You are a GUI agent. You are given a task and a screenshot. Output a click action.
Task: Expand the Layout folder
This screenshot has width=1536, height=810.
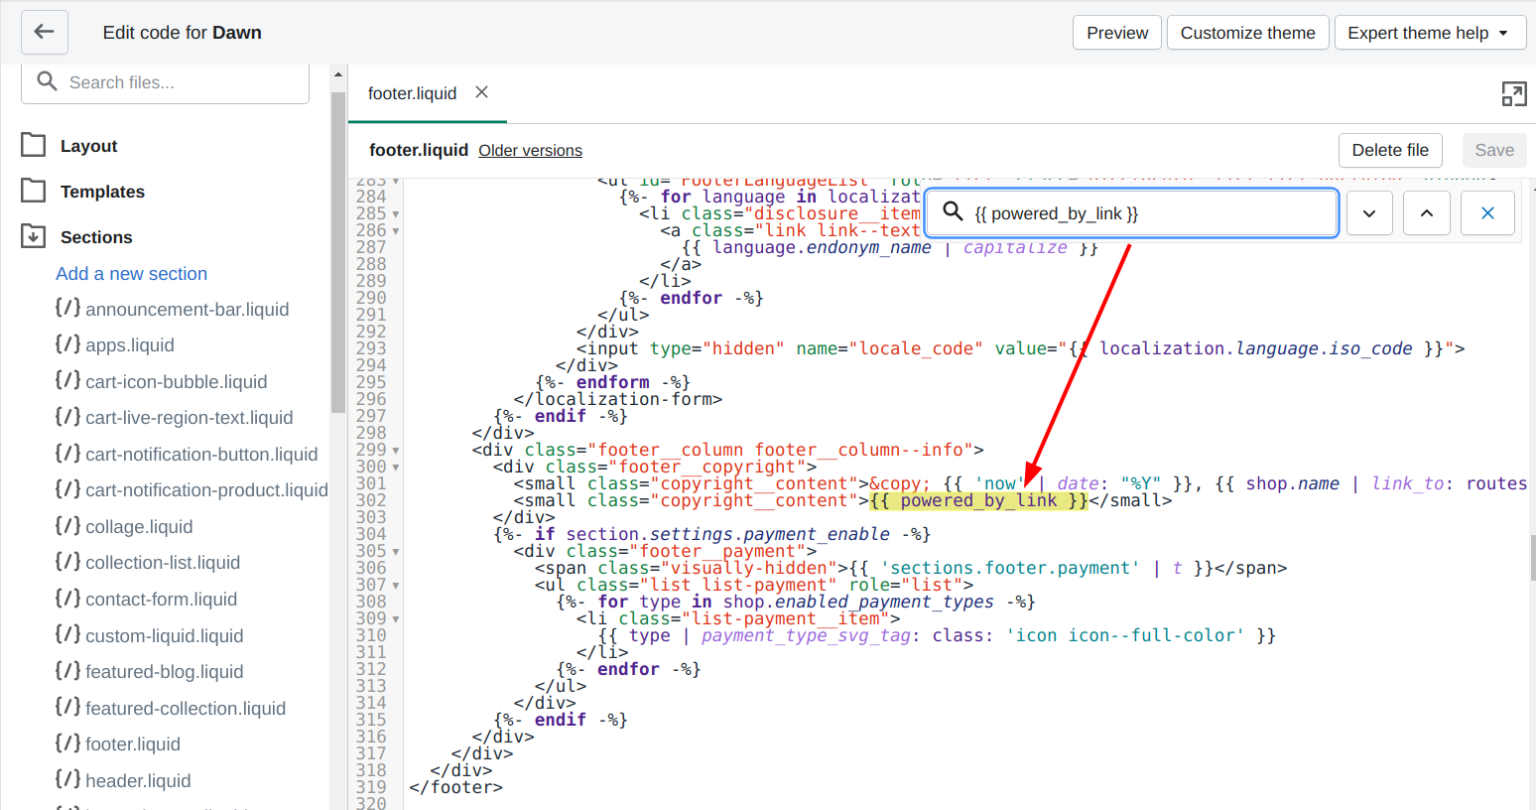point(88,146)
